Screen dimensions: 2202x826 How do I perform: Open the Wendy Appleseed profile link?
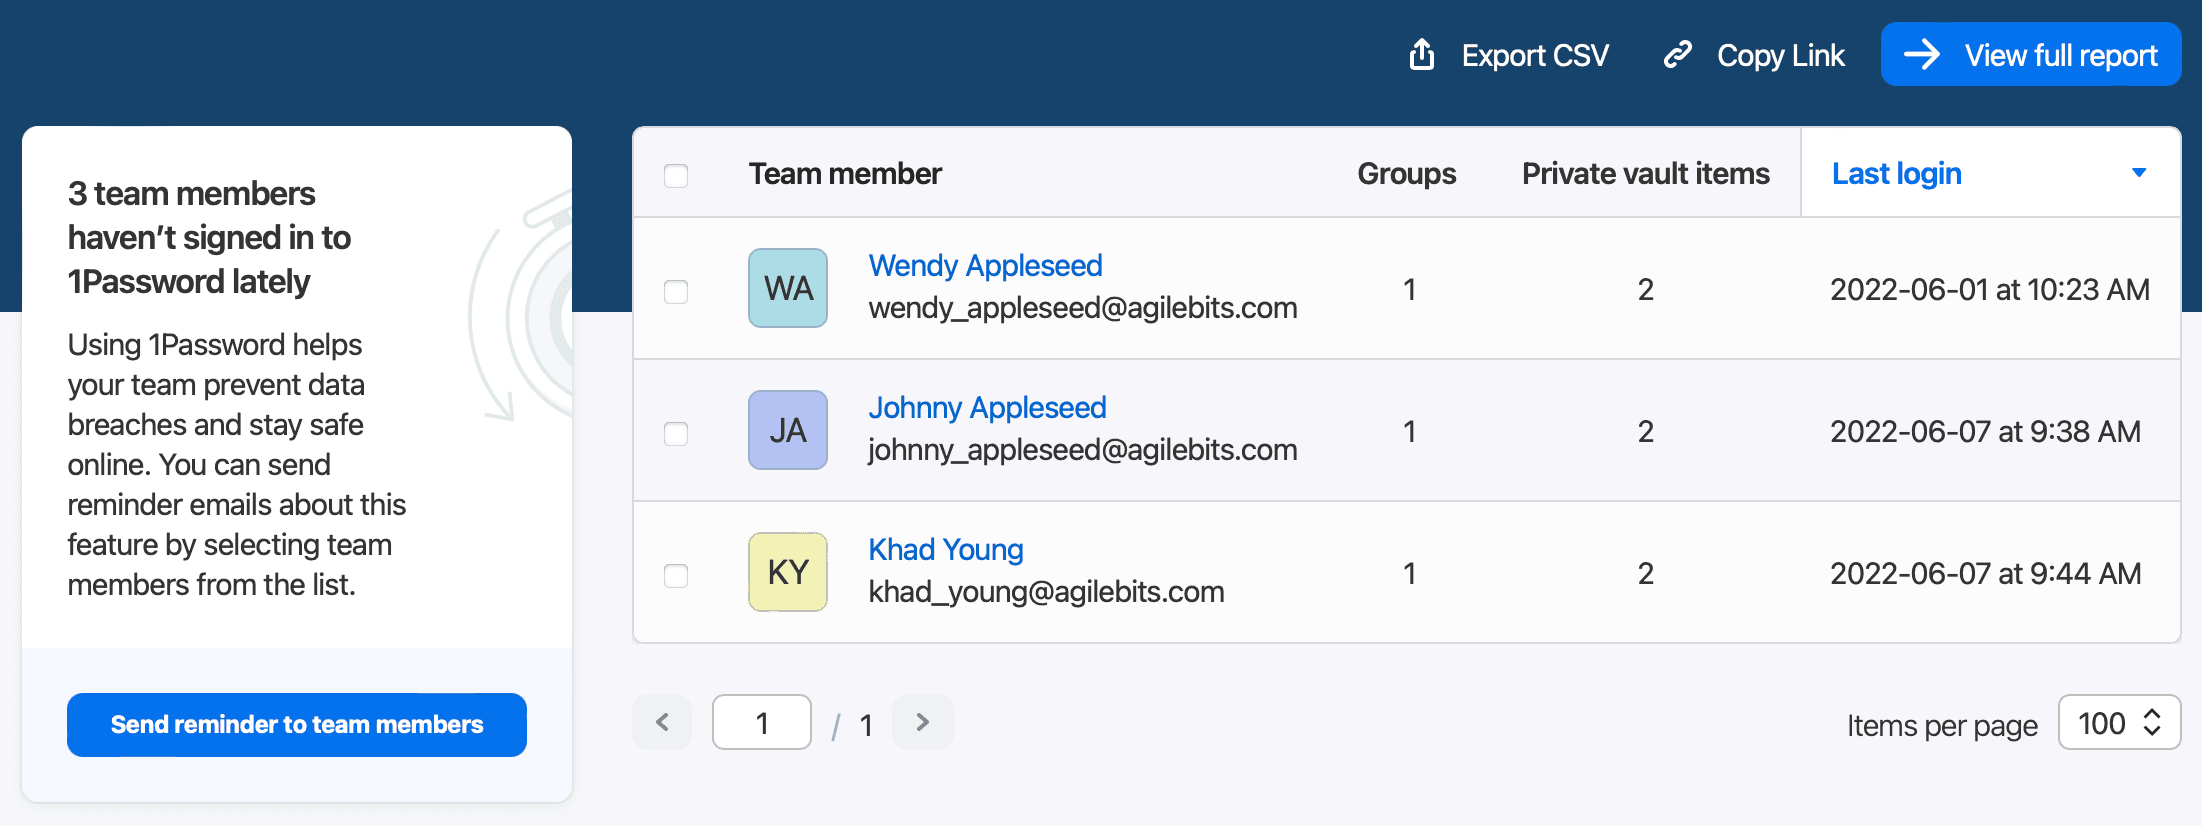click(985, 266)
